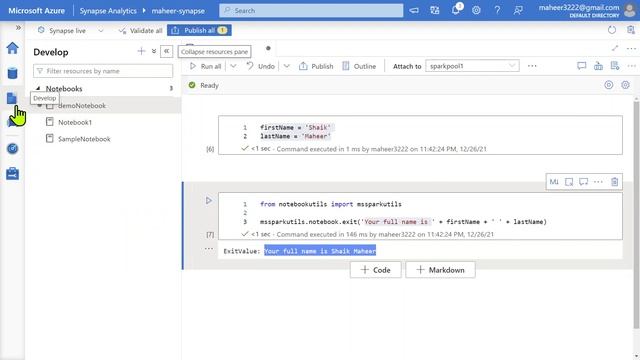Viewport: 640px width, 360px height.
Task: Click the Microsoft Azure logo text
Action: point(36,11)
